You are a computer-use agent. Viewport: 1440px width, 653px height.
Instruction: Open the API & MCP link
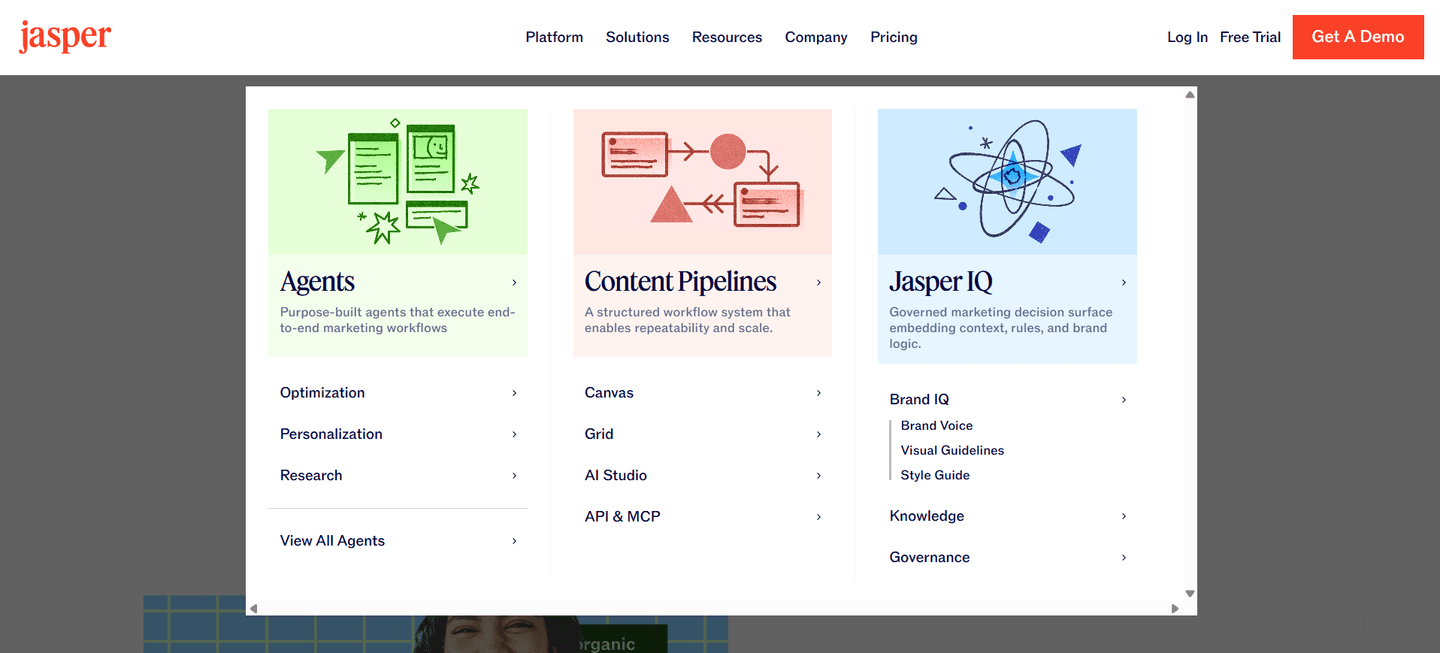click(622, 517)
